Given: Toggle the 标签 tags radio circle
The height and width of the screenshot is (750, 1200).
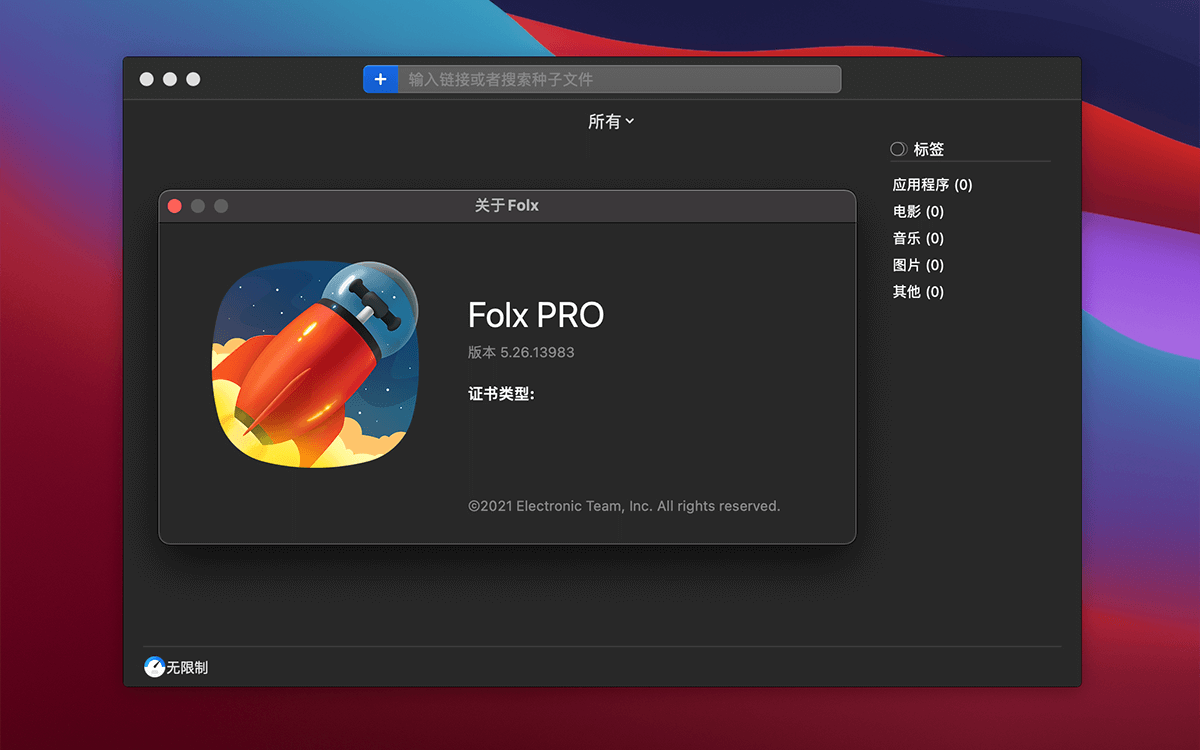Looking at the screenshot, I should click(898, 149).
